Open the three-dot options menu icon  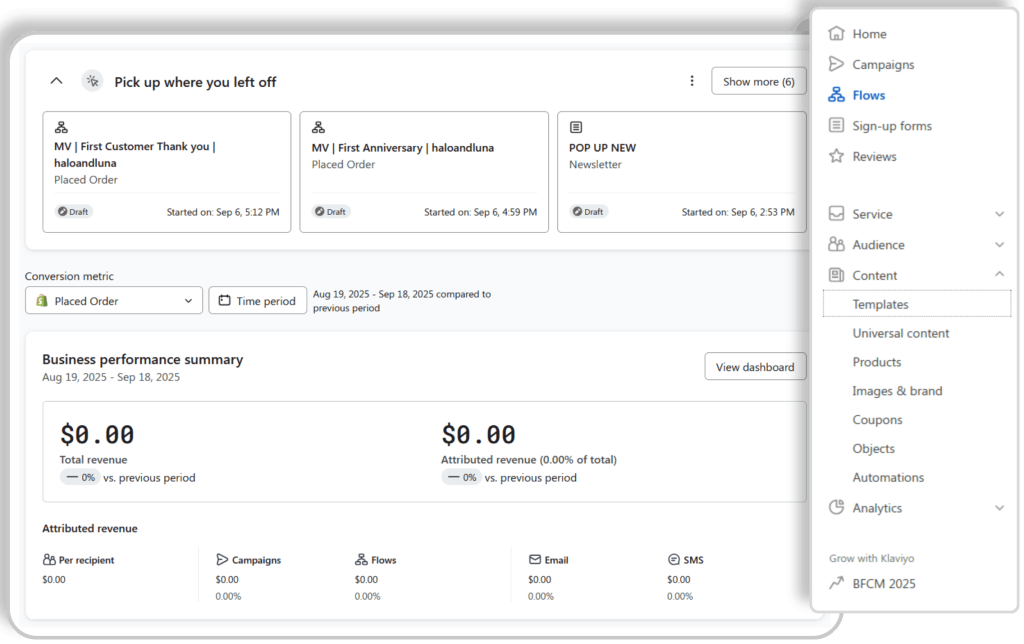tap(692, 81)
